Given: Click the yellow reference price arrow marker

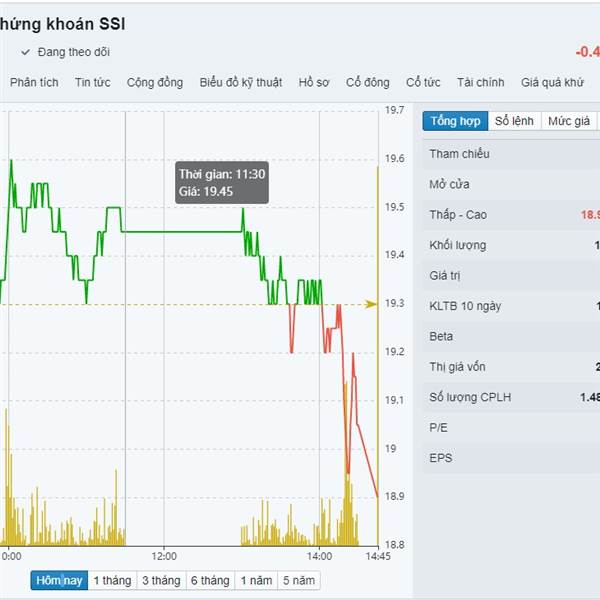Looking at the screenshot, I should [370, 304].
